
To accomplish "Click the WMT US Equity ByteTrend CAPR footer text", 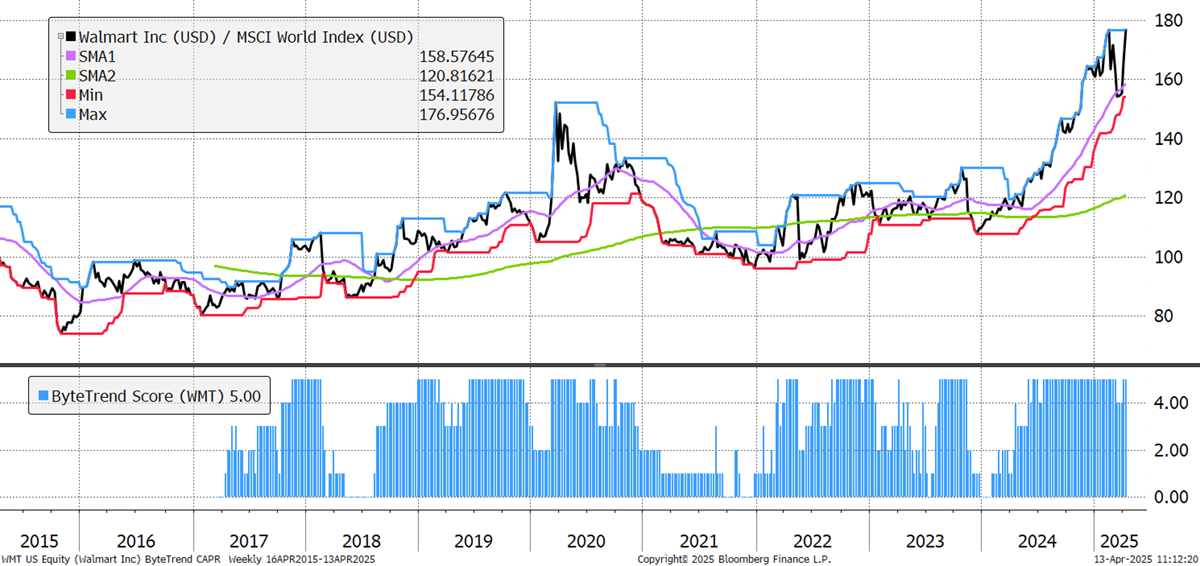I will 186,558.
